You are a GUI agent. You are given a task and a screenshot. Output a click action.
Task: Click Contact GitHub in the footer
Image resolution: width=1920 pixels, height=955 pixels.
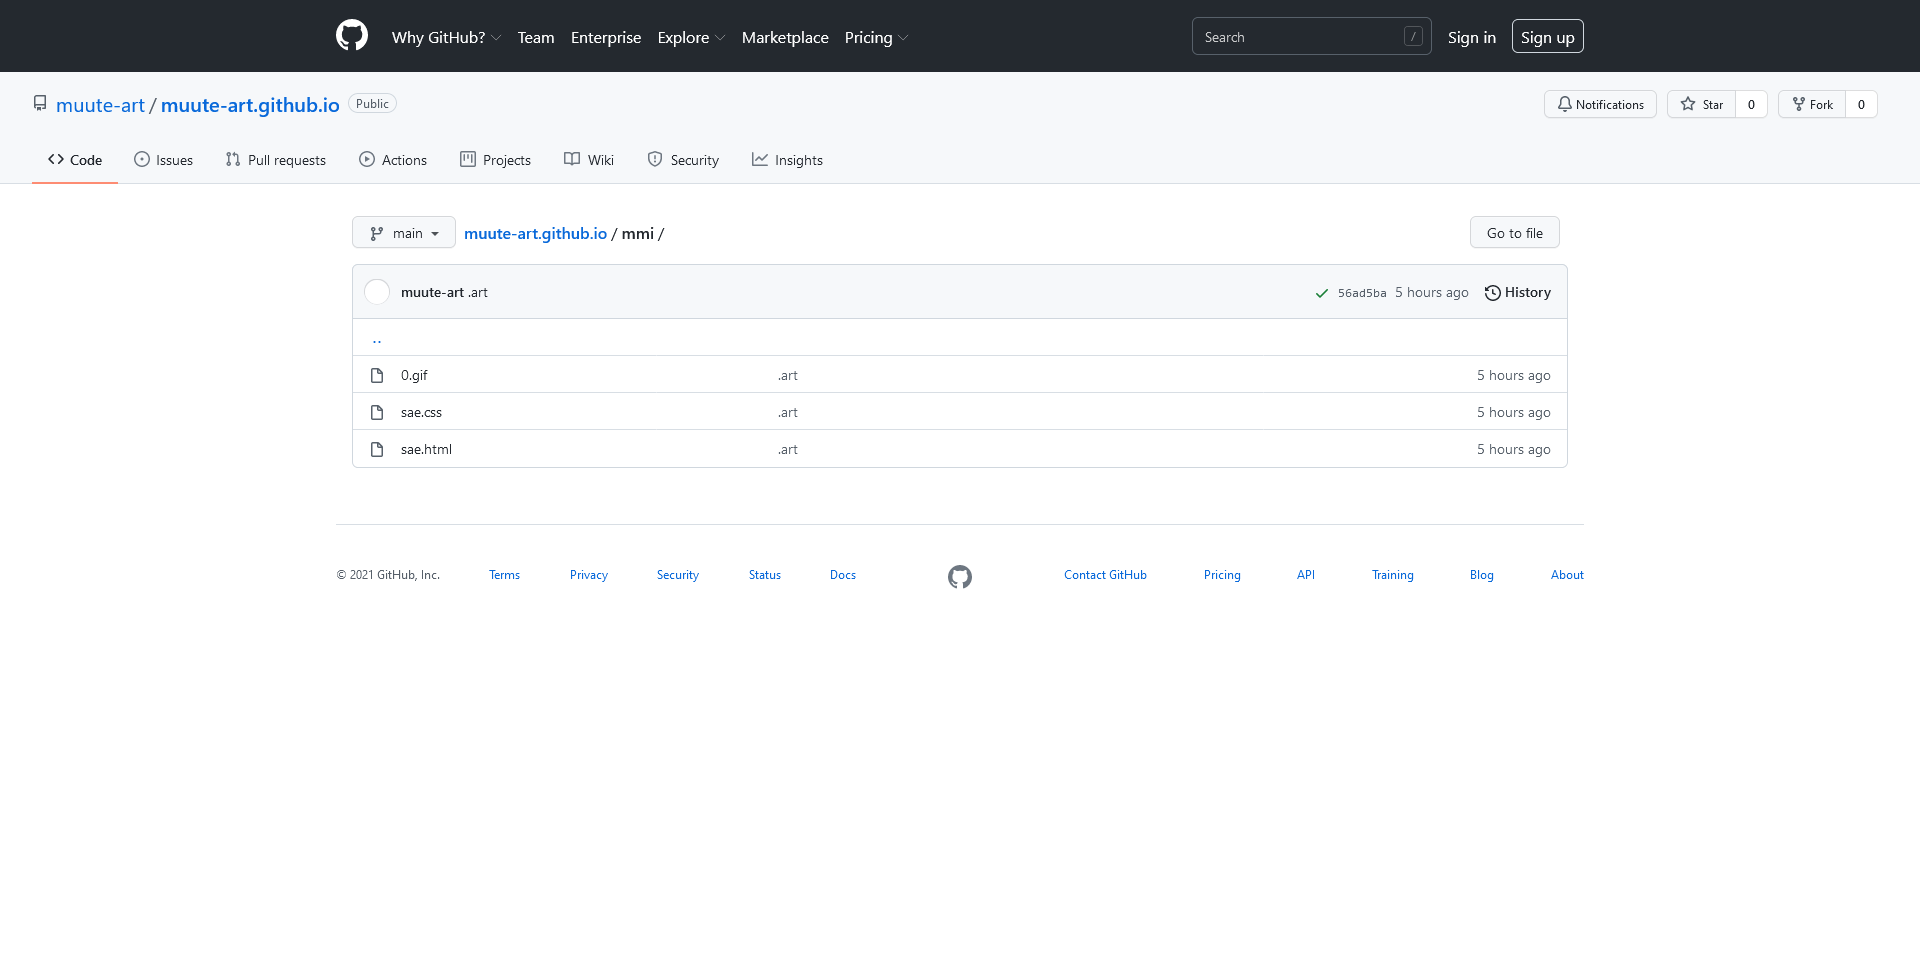coord(1105,575)
